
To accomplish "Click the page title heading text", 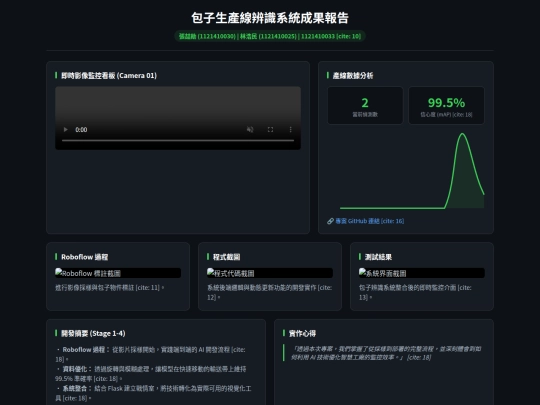I will point(270,18).
